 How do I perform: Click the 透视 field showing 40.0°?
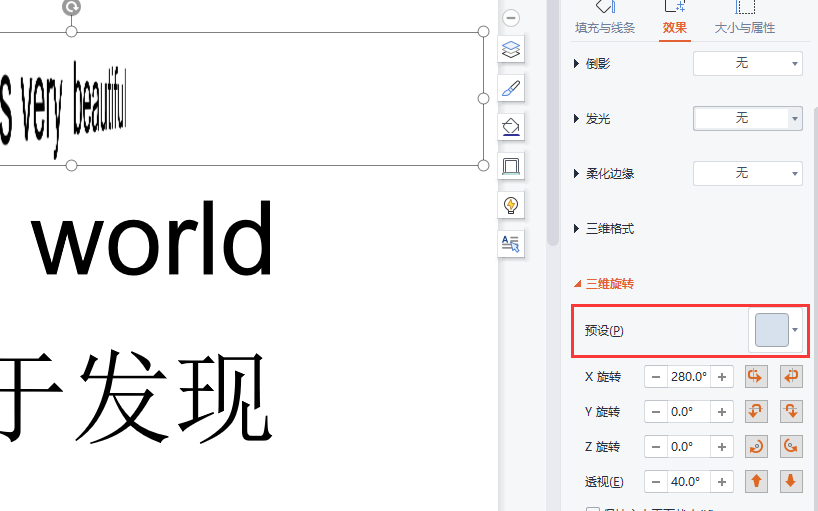tap(689, 481)
